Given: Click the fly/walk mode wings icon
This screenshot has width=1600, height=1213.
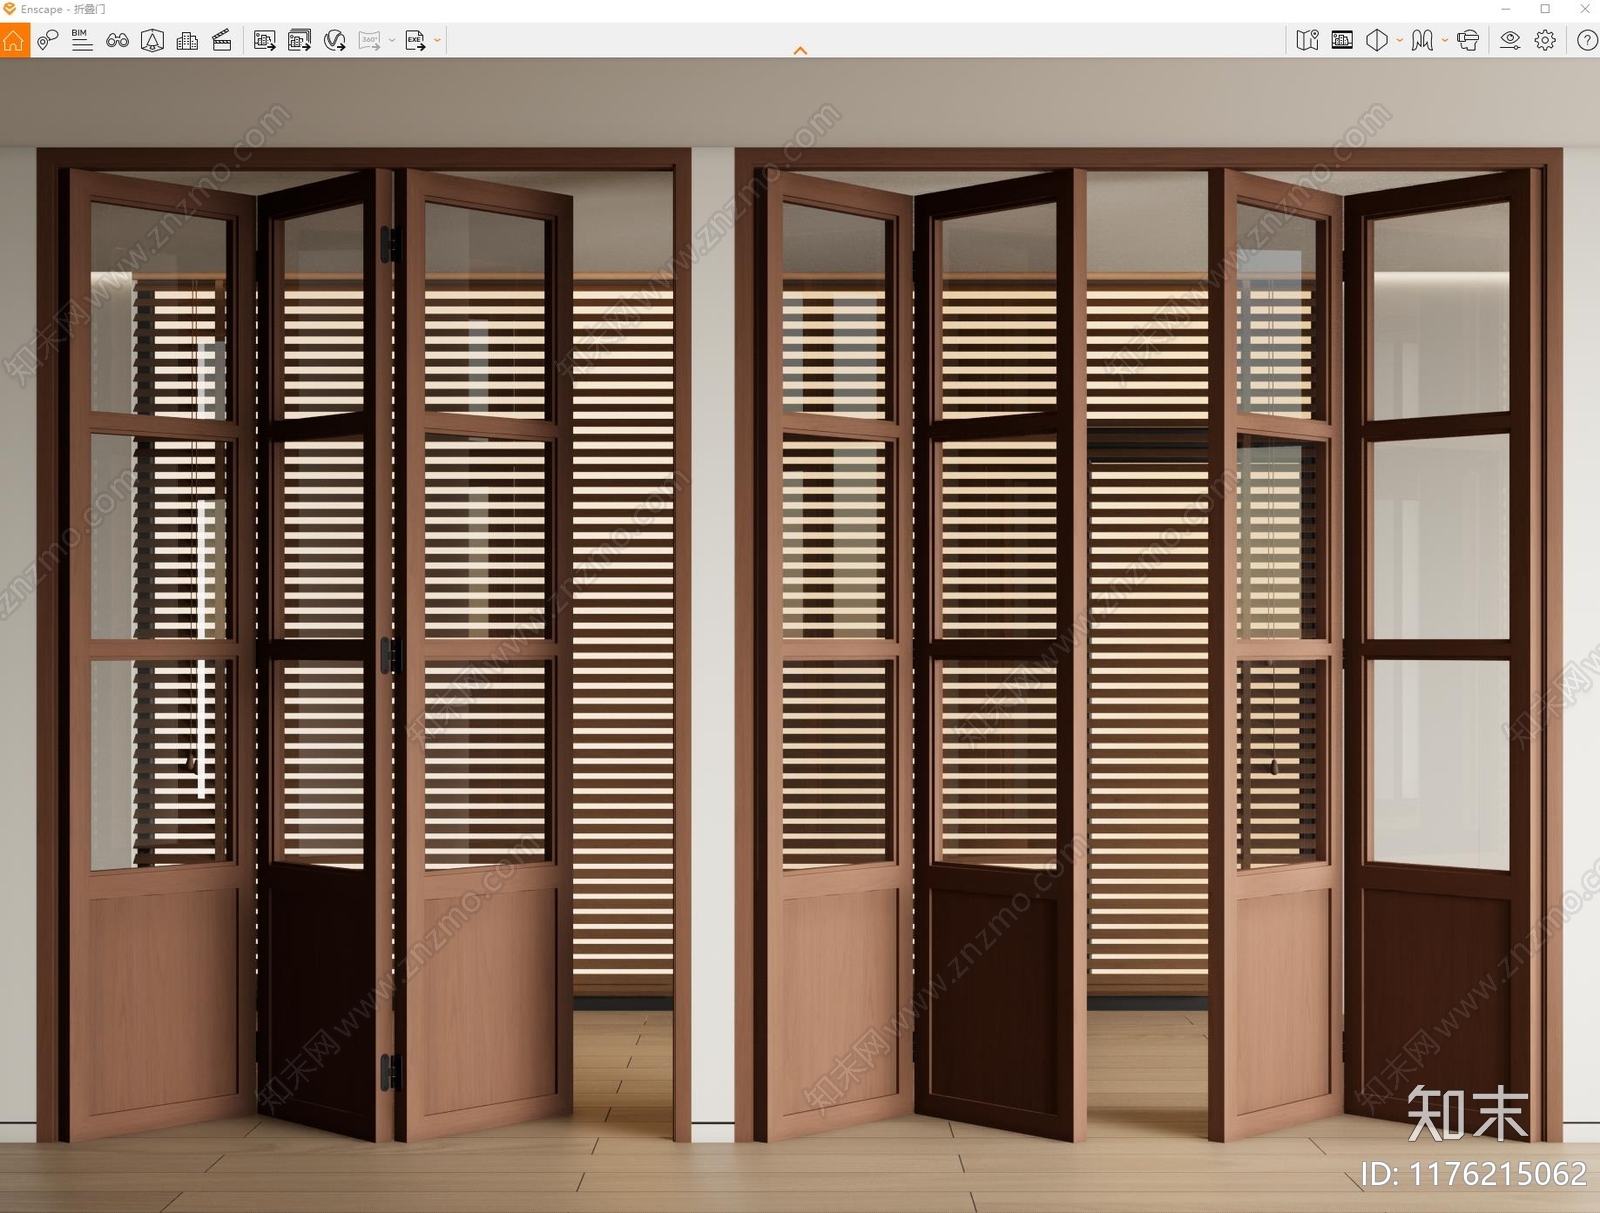Looking at the screenshot, I should pos(1422,41).
